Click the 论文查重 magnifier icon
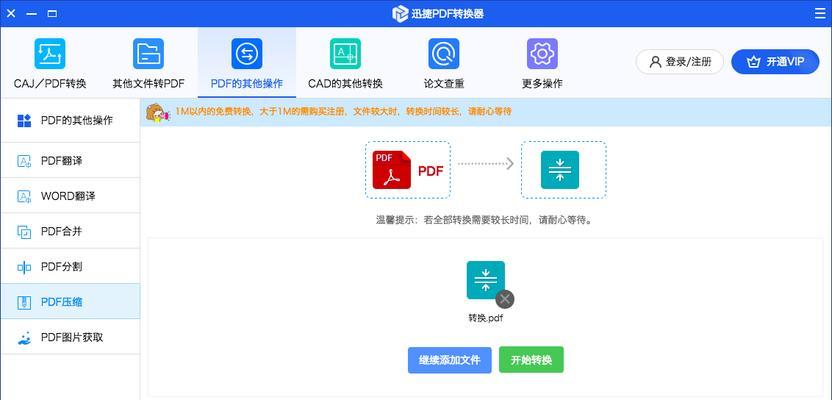832x400 pixels. pos(444,54)
